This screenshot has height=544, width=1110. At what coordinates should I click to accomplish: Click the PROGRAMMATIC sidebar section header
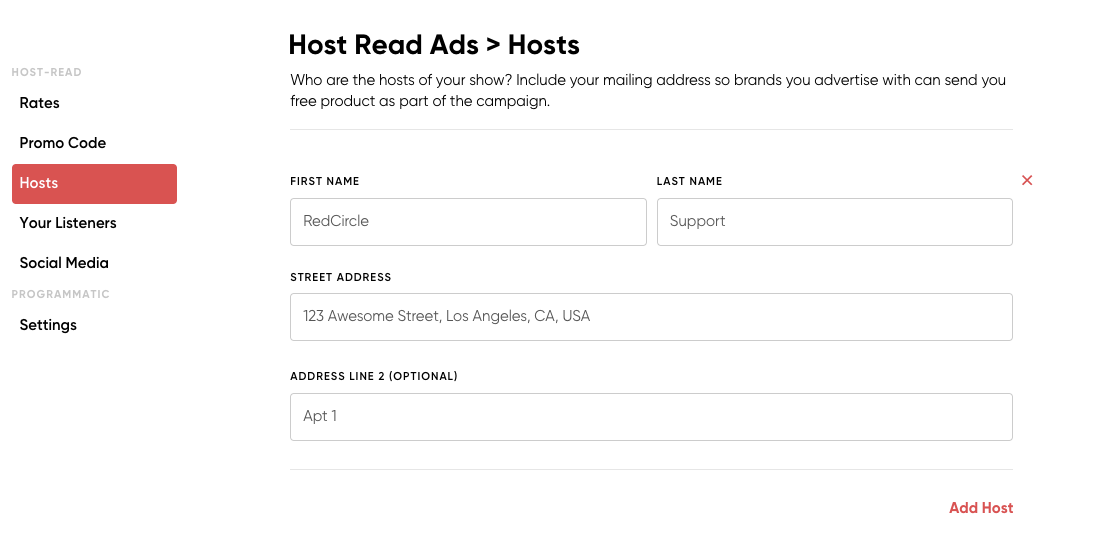pyautogui.click(x=60, y=294)
